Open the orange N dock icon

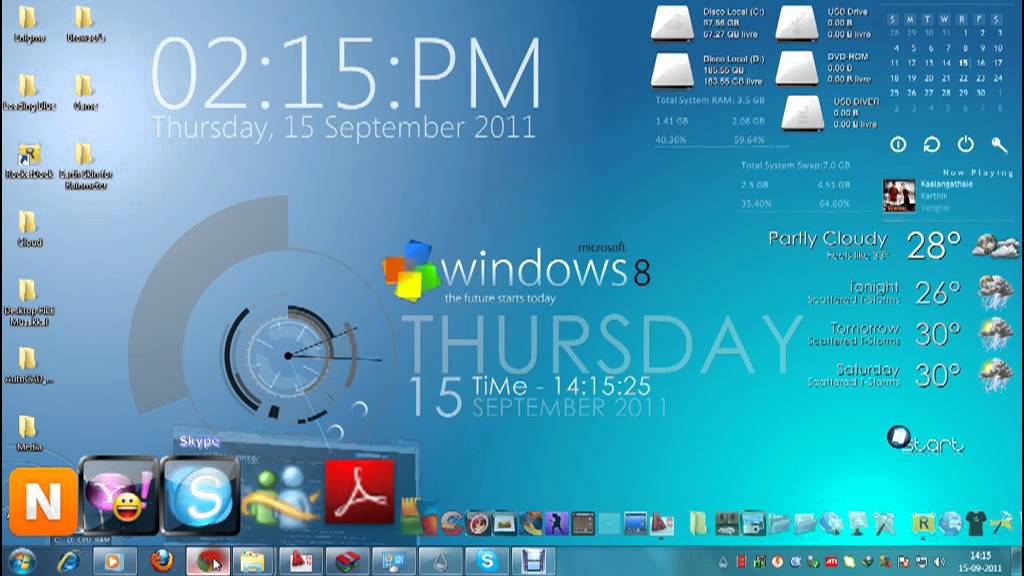coord(43,501)
